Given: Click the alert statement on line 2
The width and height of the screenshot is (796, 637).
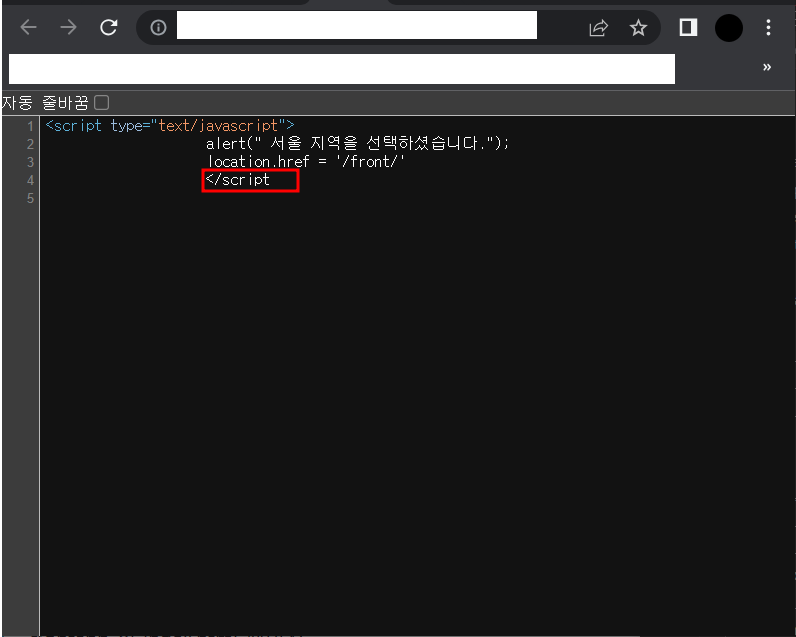Looking at the screenshot, I should (x=357, y=143).
